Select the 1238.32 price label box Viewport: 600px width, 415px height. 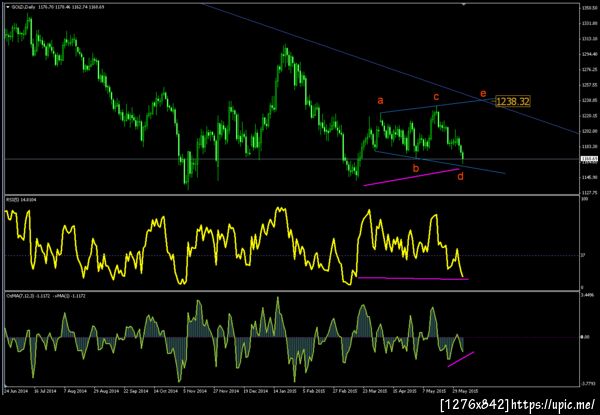pos(513,101)
